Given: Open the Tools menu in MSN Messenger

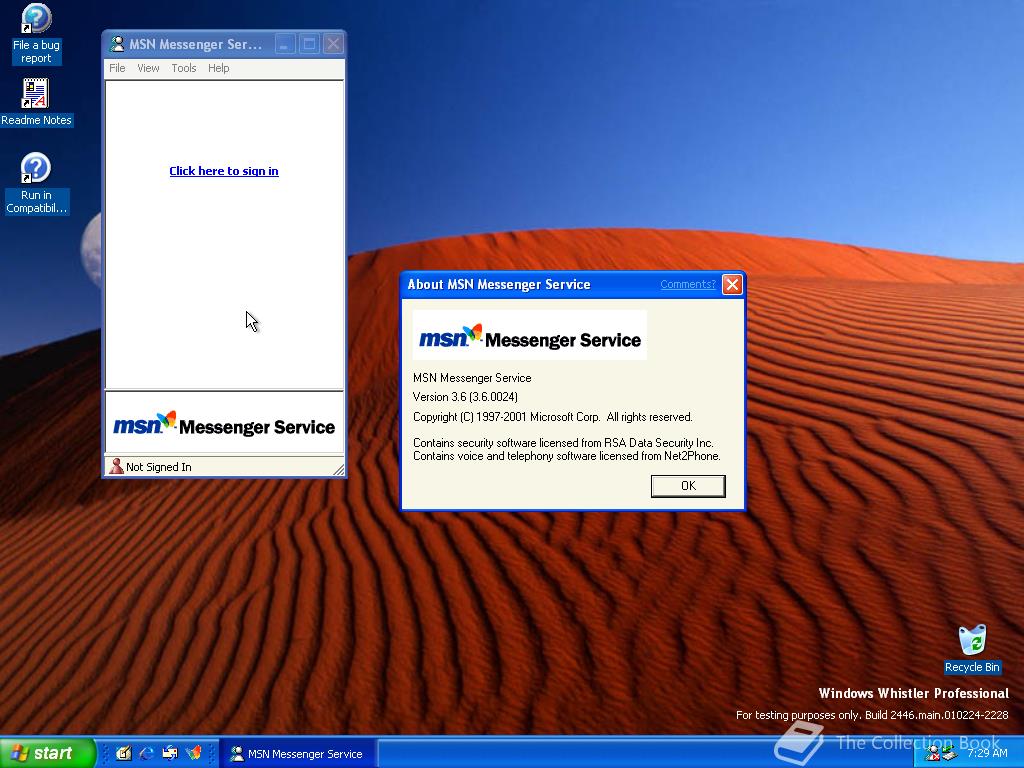Looking at the screenshot, I should click(184, 68).
